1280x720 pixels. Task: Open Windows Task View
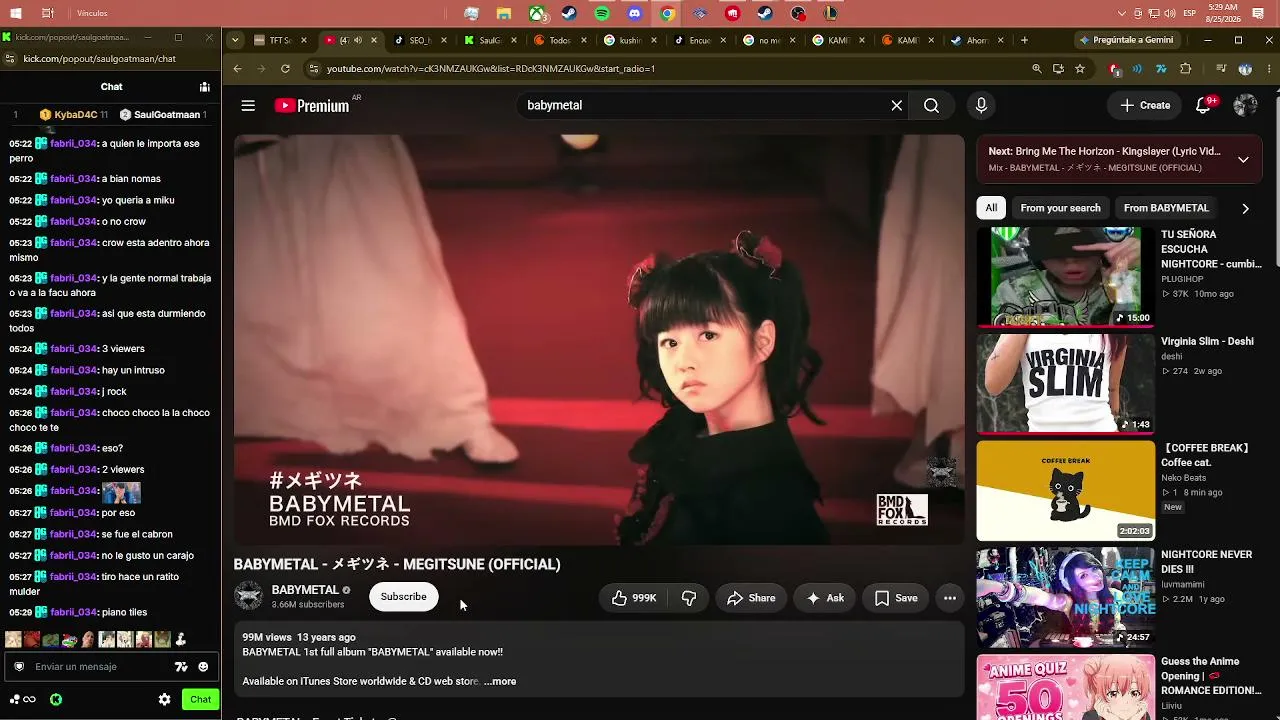48,13
